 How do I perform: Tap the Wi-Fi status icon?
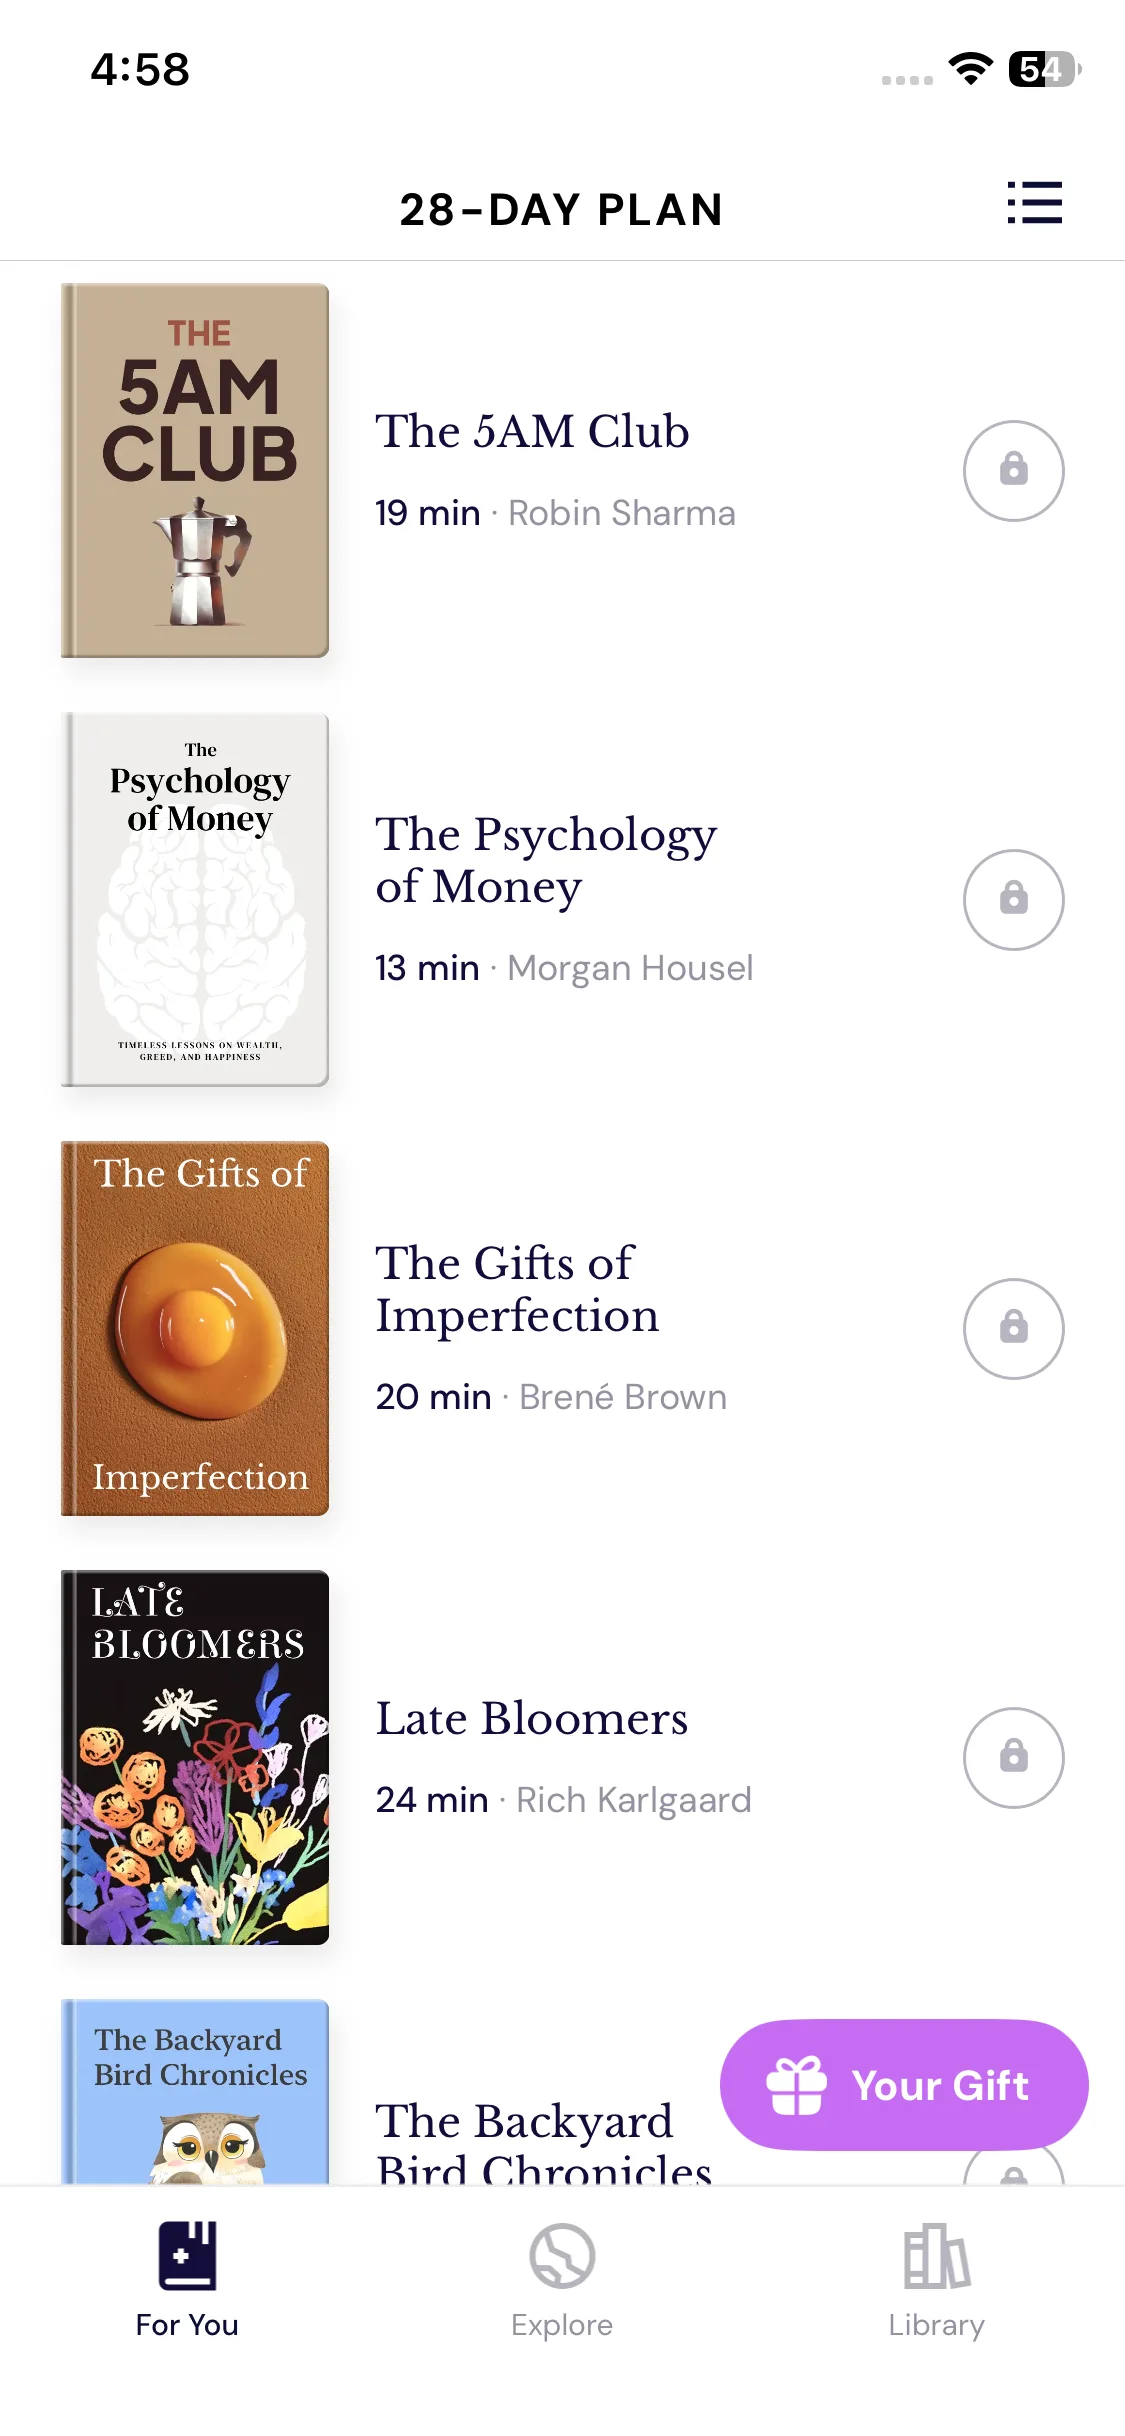tap(970, 69)
